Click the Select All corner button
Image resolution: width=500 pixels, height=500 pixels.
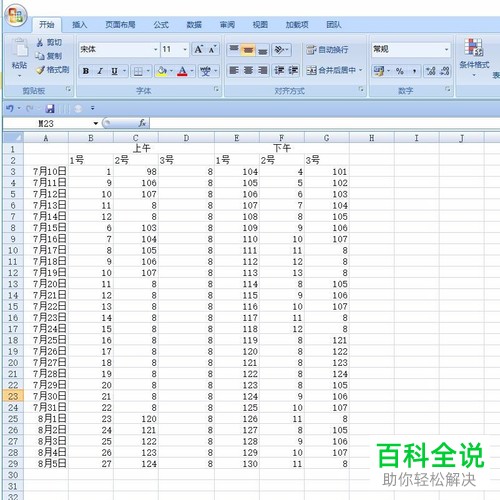tap(13, 138)
